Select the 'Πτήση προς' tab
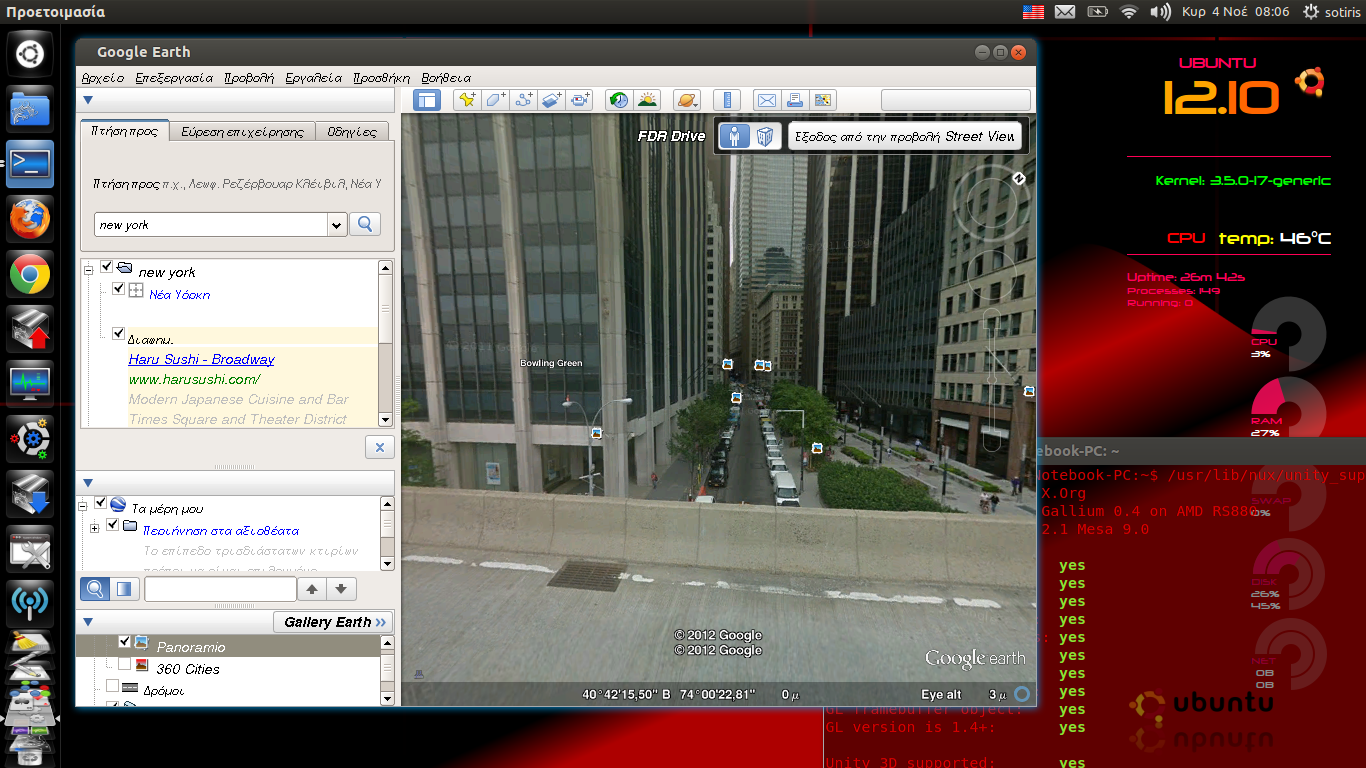The image size is (1366, 768). point(124,131)
